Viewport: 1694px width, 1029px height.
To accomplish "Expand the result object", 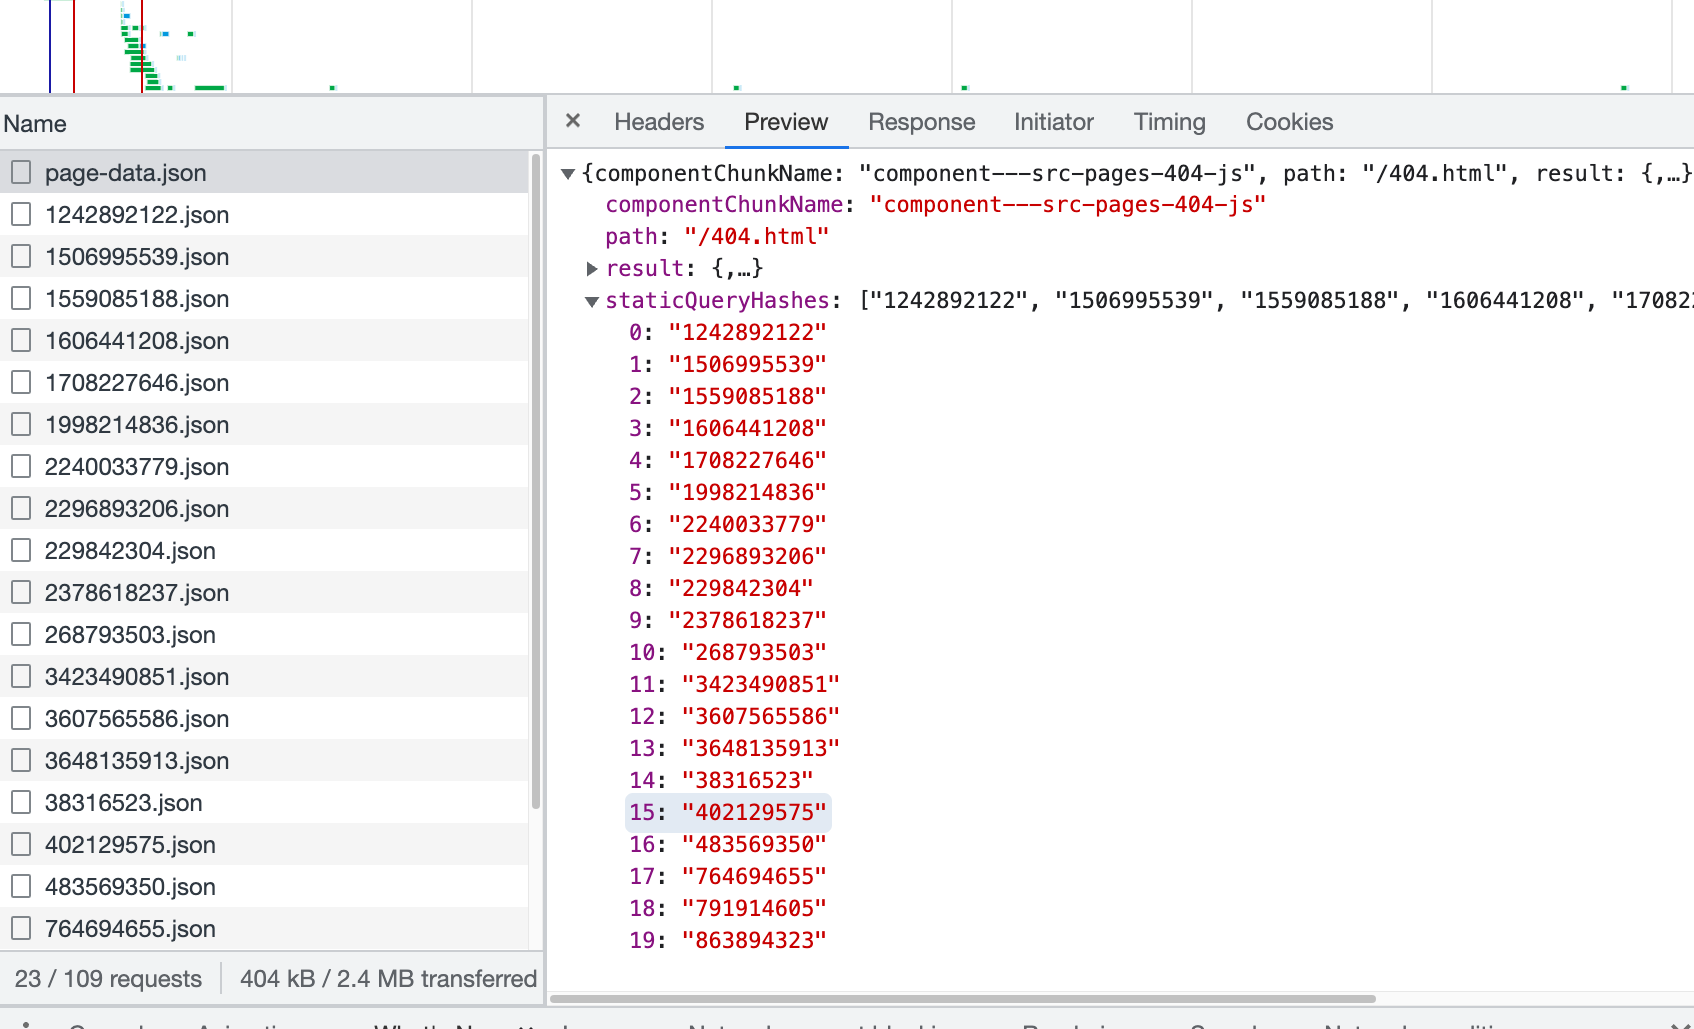I will coord(591,268).
